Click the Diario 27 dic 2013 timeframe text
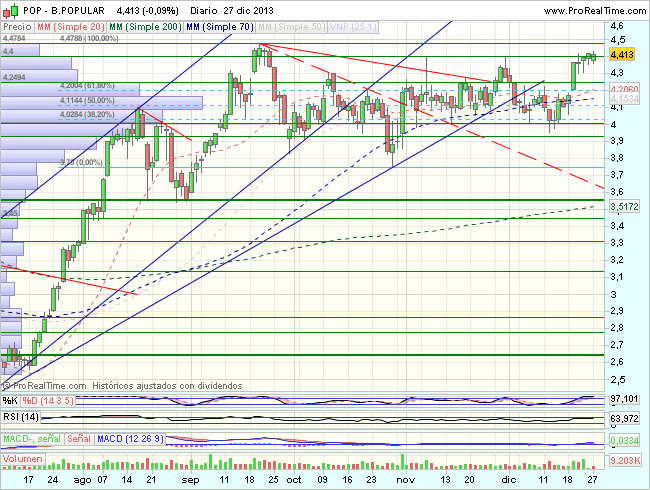 click(x=232, y=11)
